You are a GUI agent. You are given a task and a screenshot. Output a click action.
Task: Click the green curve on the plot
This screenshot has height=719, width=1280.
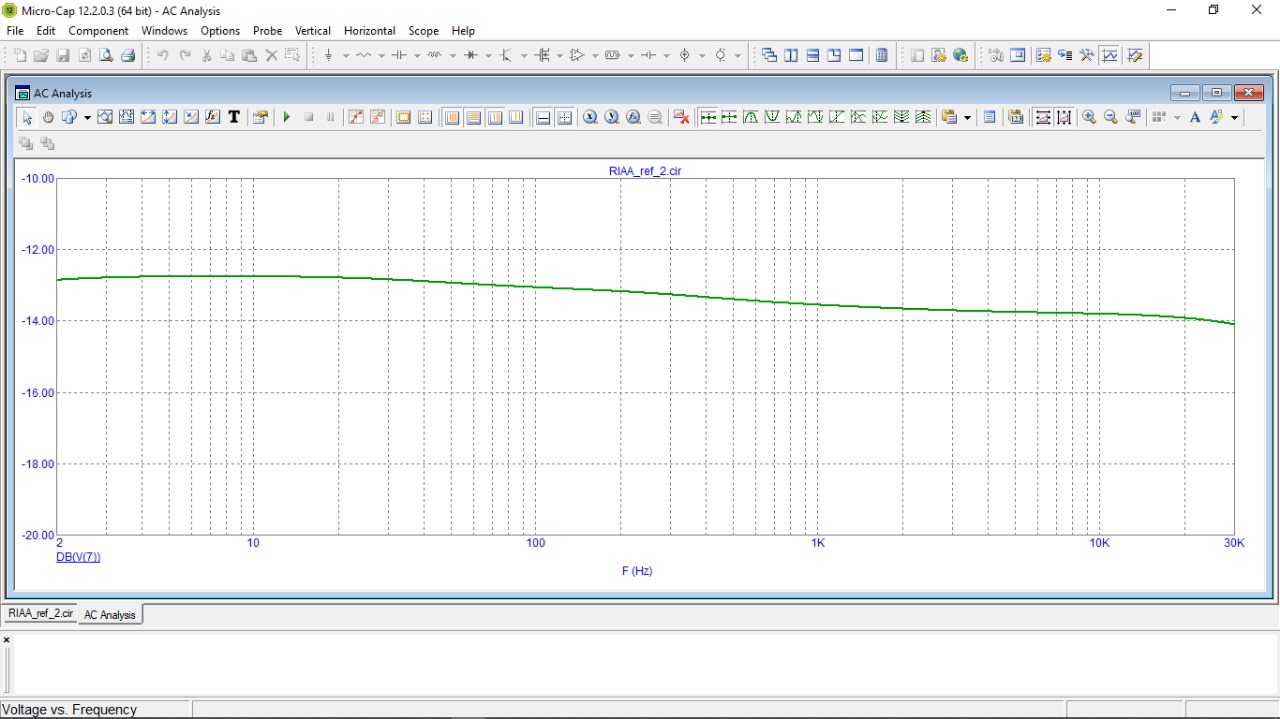[x=640, y=291]
